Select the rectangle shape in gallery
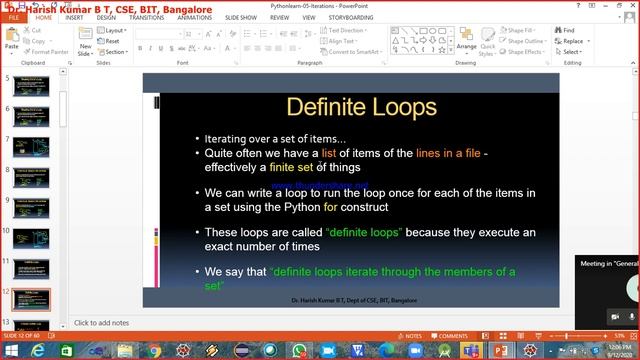Screen dimensions: 640x360 point(423,31)
